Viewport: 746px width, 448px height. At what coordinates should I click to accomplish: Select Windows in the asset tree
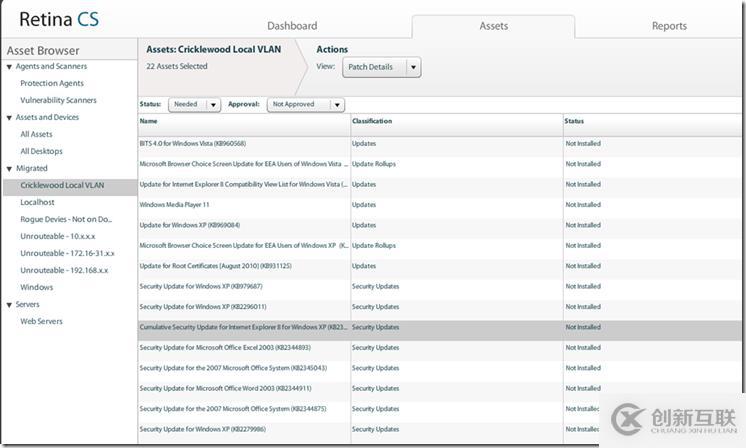point(37,287)
